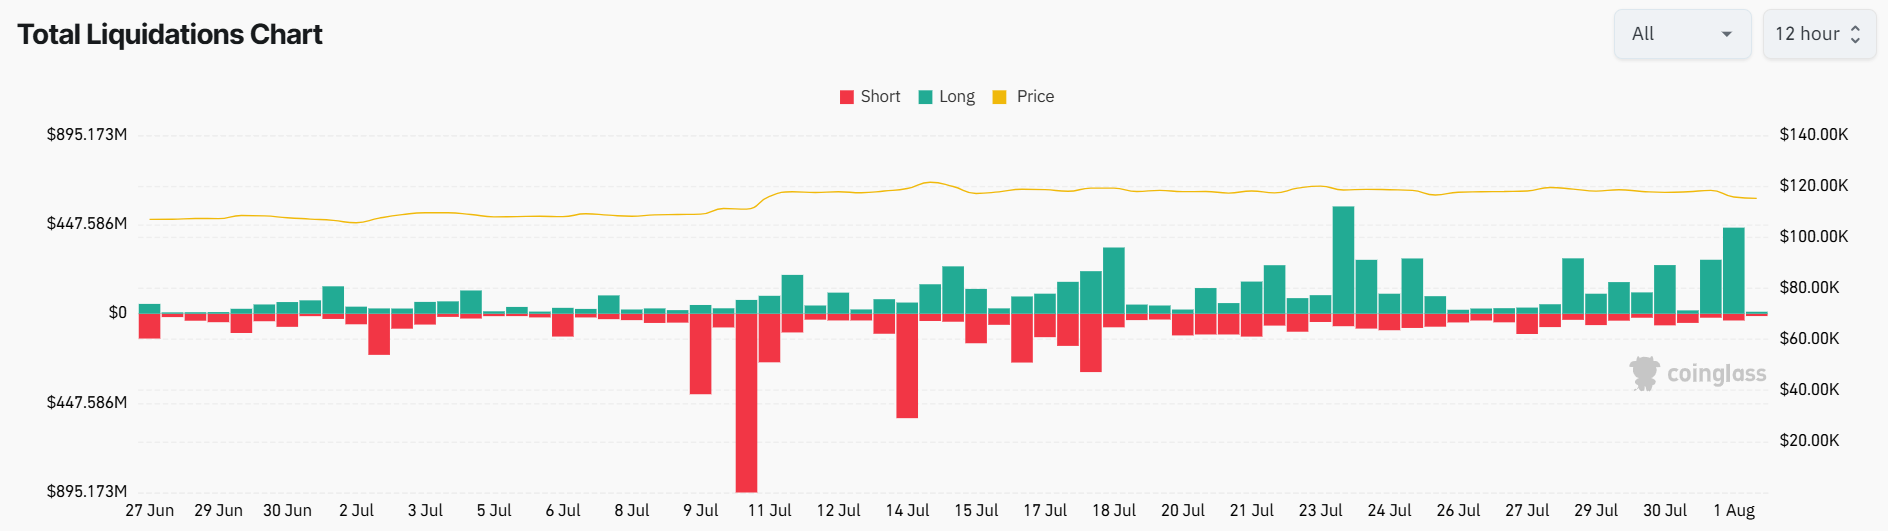The width and height of the screenshot is (1888, 531).
Task: Click the coinglass watermark text
Action: pos(1716,374)
